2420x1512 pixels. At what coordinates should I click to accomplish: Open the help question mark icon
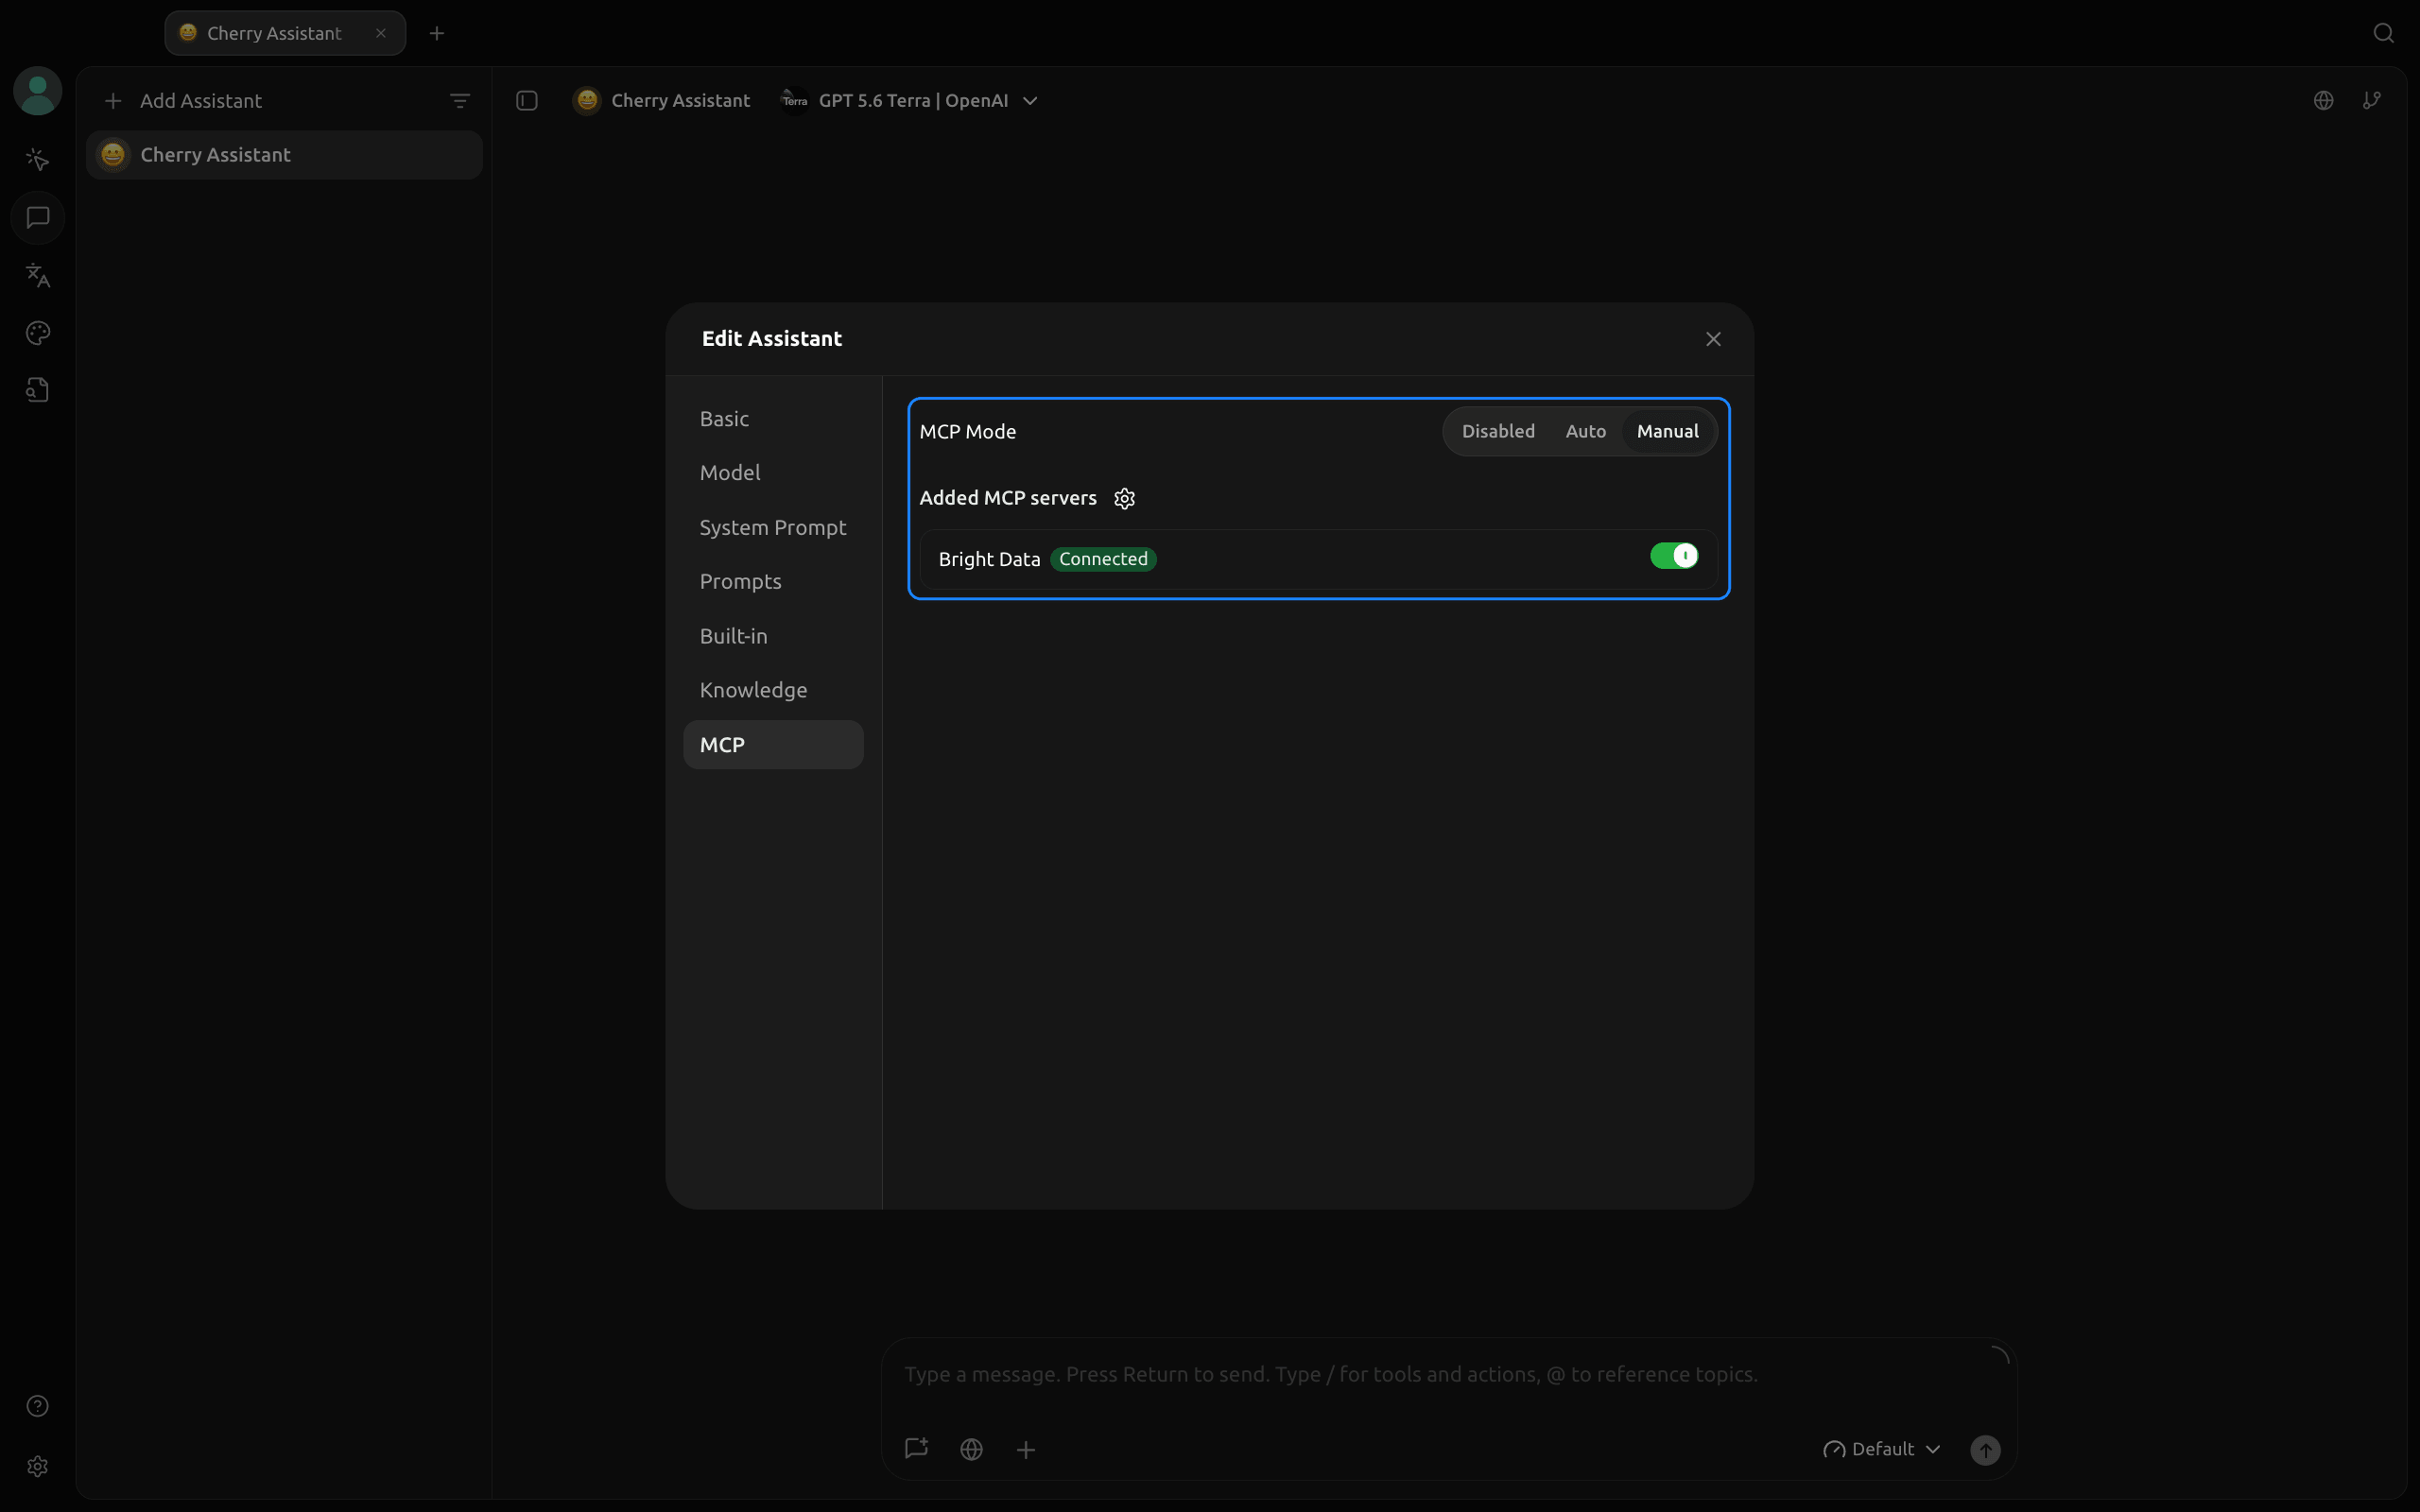pos(38,1406)
